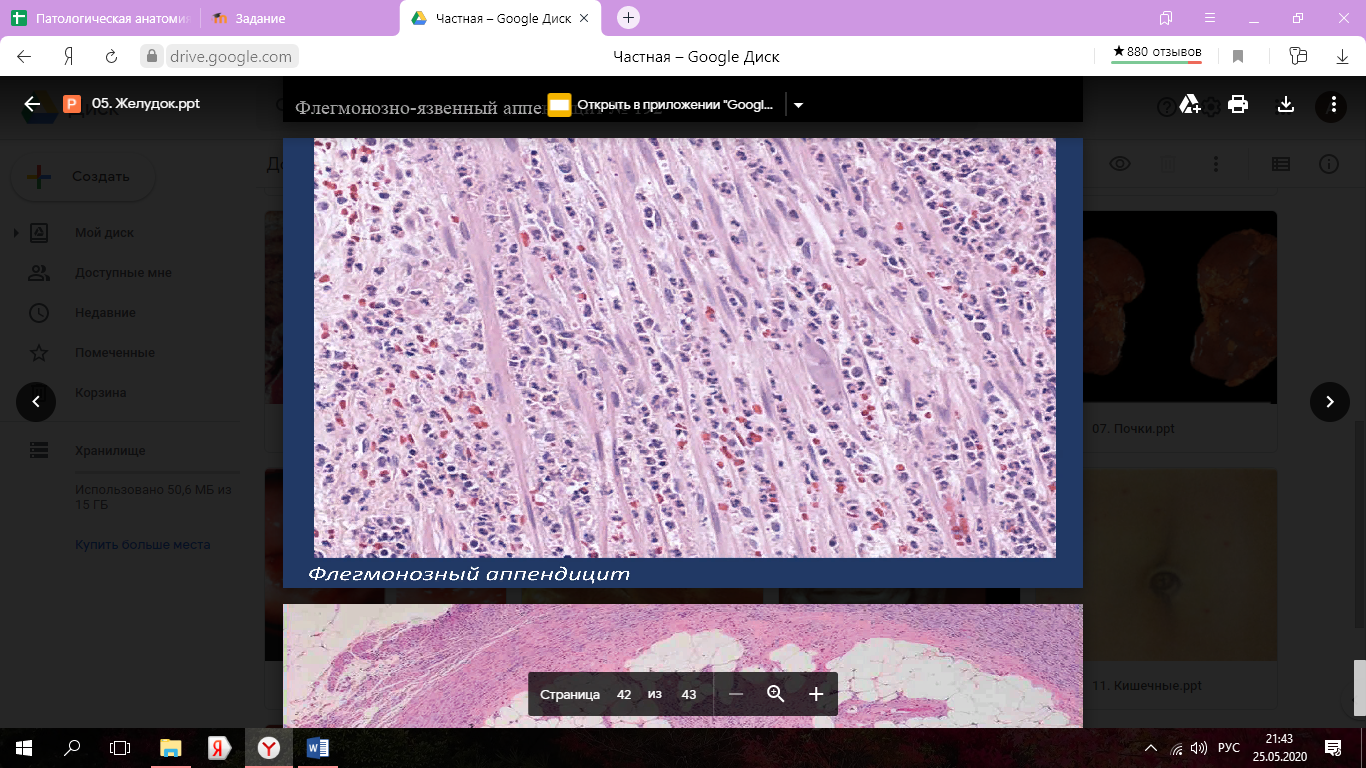The image size is (1366, 768).
Task: Zoom out the preview page
Action: point(736,694)
